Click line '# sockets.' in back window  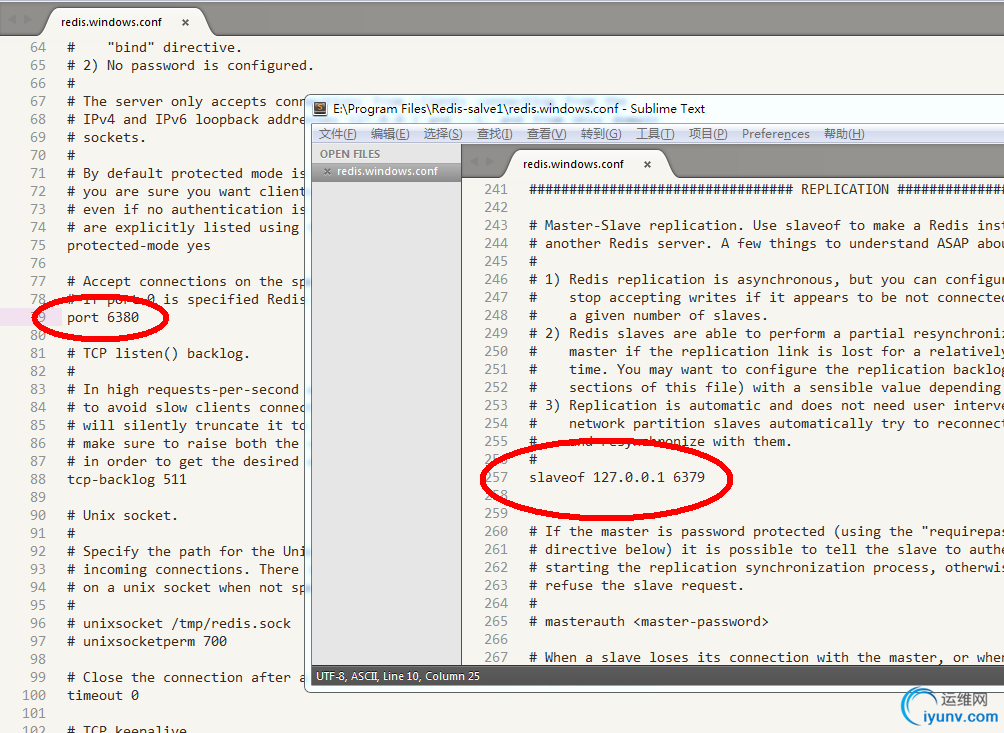click(106, 138)
